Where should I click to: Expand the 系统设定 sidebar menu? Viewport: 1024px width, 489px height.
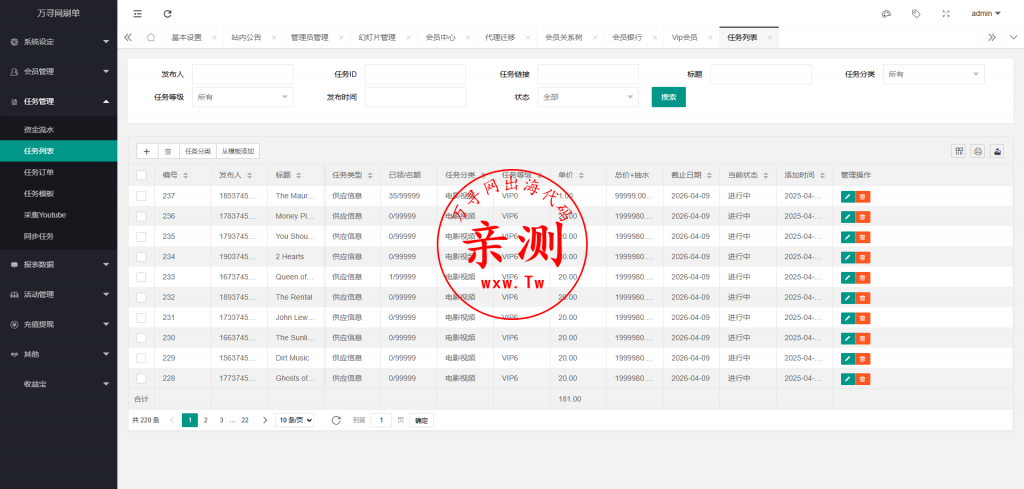pyautogui.click(x=59, y=42)
